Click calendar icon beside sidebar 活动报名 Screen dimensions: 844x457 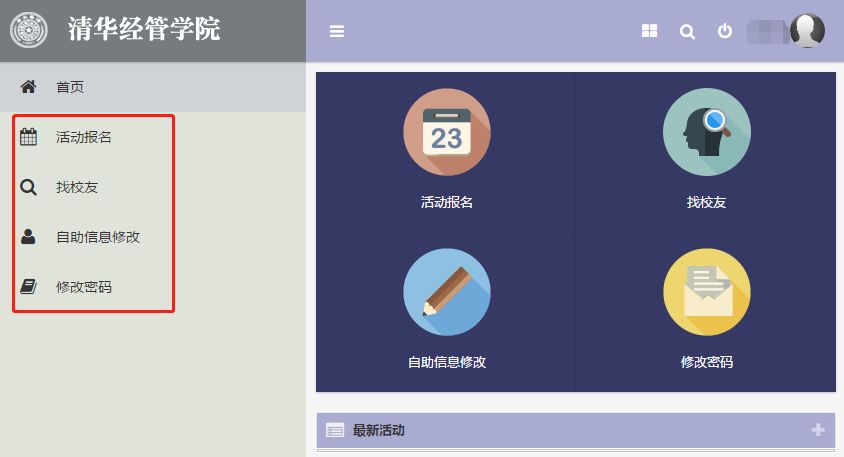pos(28,137)
